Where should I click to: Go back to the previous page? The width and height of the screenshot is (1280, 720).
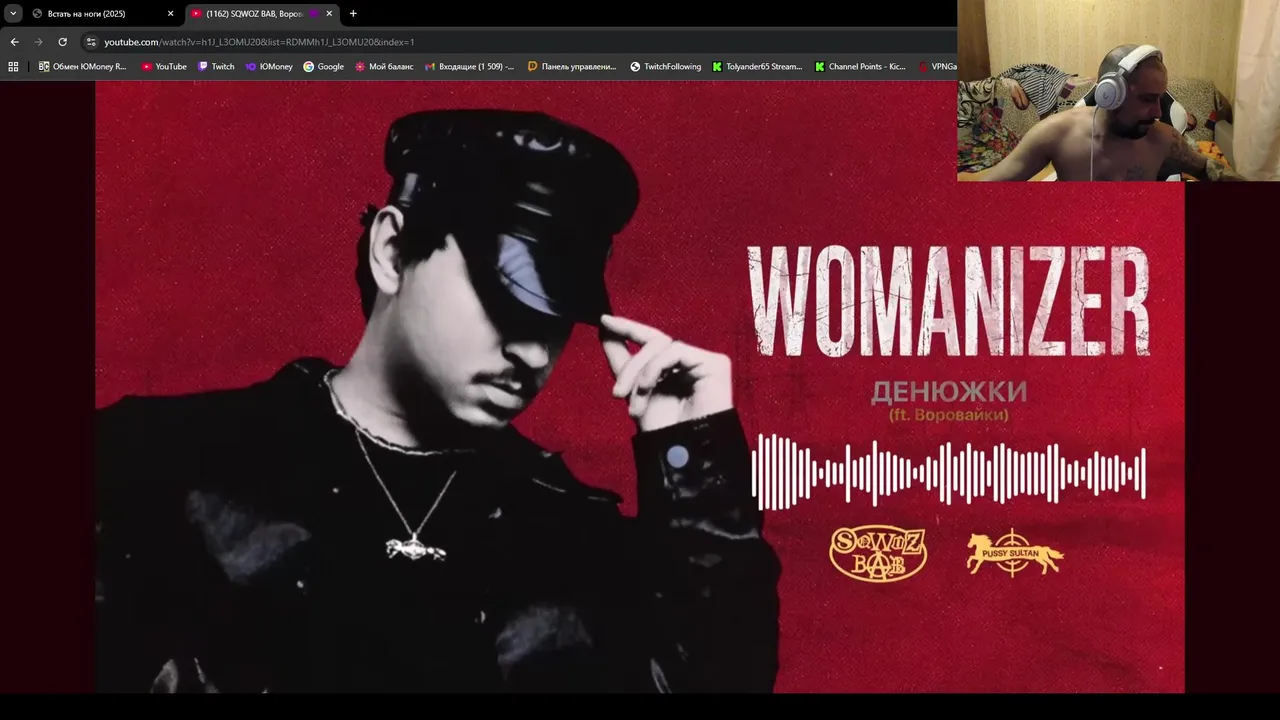14,42
